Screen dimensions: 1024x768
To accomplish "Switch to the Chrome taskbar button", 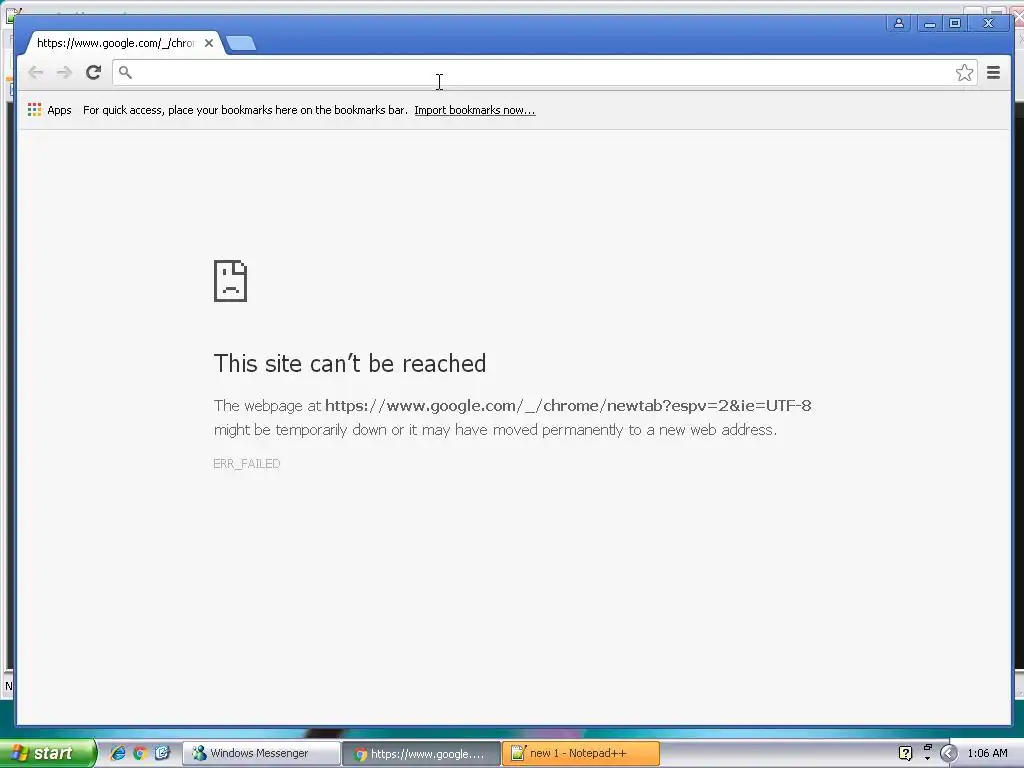I will (421, 754).
